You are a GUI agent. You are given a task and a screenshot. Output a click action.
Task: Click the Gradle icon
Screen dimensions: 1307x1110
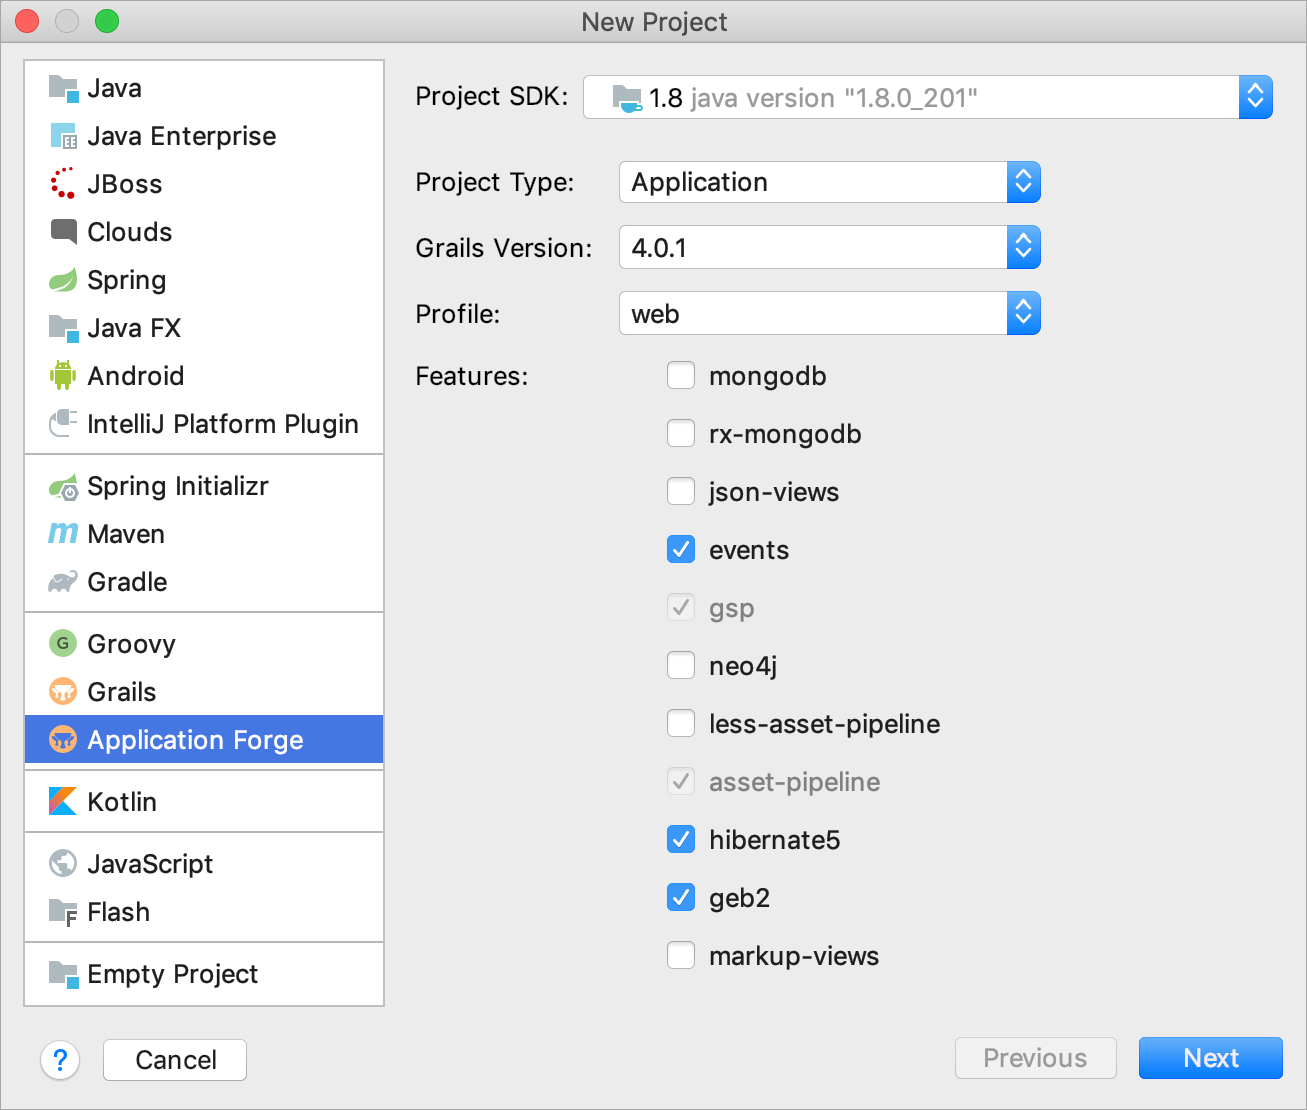(x=62, y=581)
